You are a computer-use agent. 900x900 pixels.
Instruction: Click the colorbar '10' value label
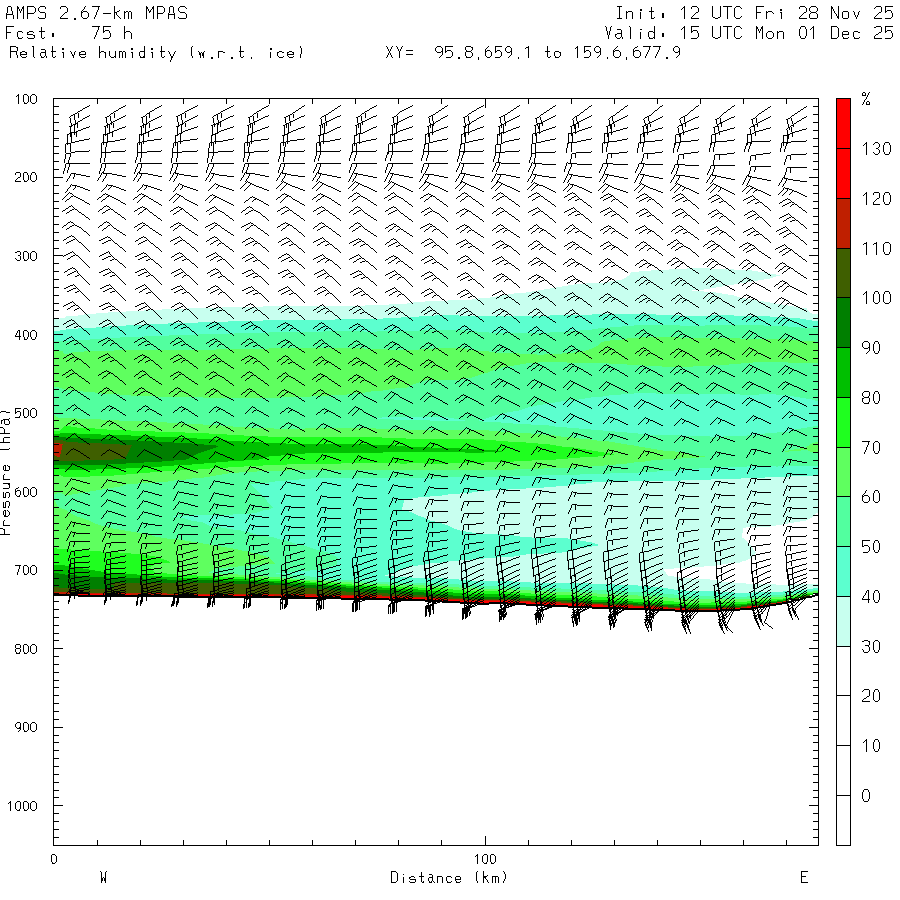coord(871,746)
